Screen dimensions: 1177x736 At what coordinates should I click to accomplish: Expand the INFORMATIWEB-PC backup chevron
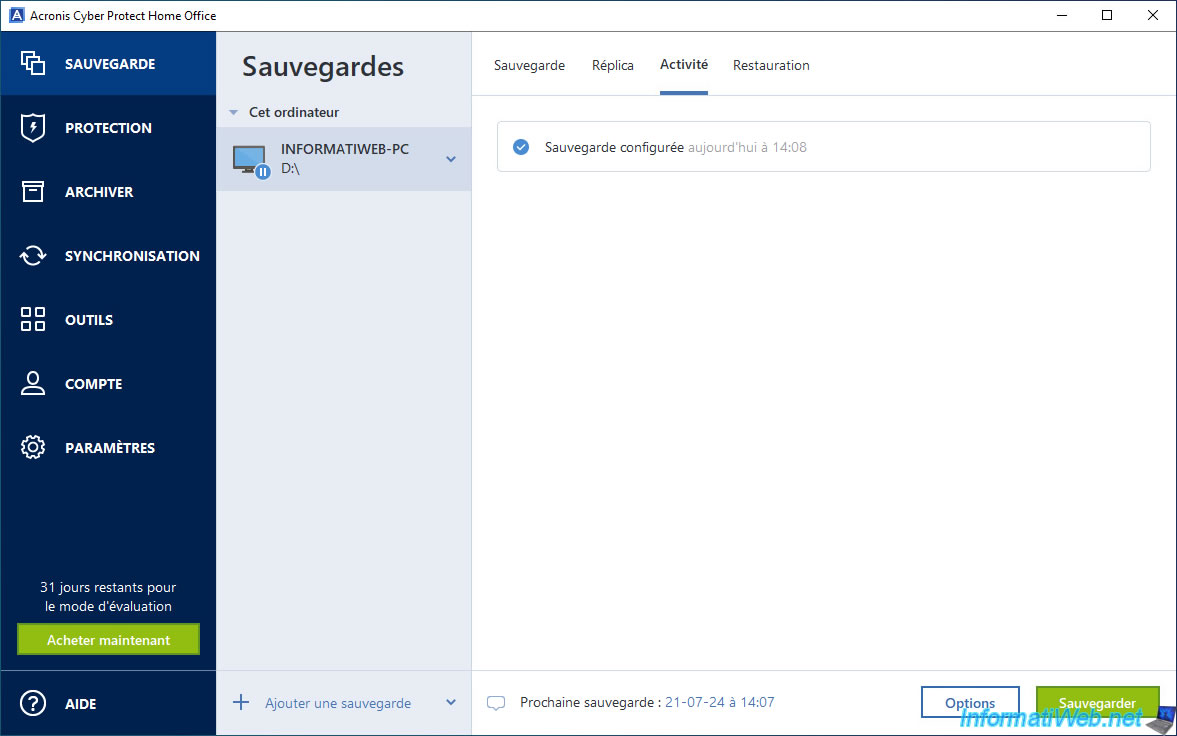coord(451,159)
